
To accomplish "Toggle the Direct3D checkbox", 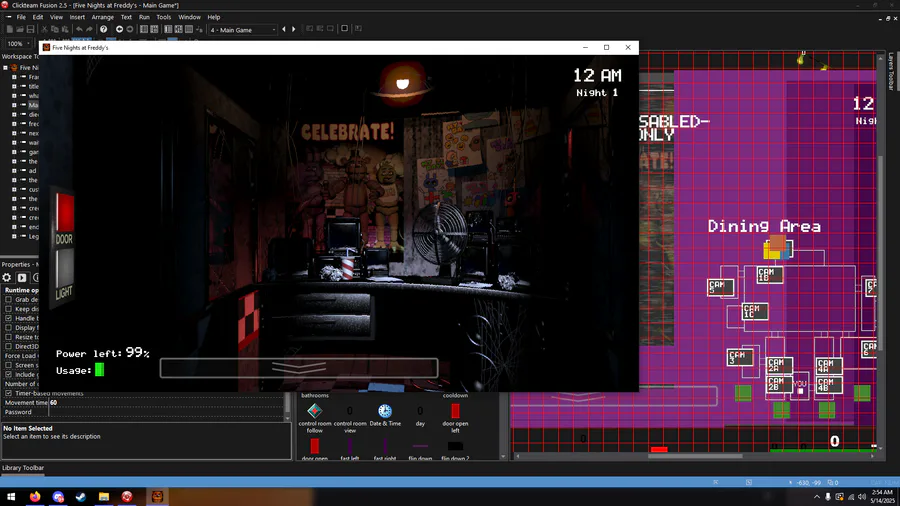I will coord(9,347).
